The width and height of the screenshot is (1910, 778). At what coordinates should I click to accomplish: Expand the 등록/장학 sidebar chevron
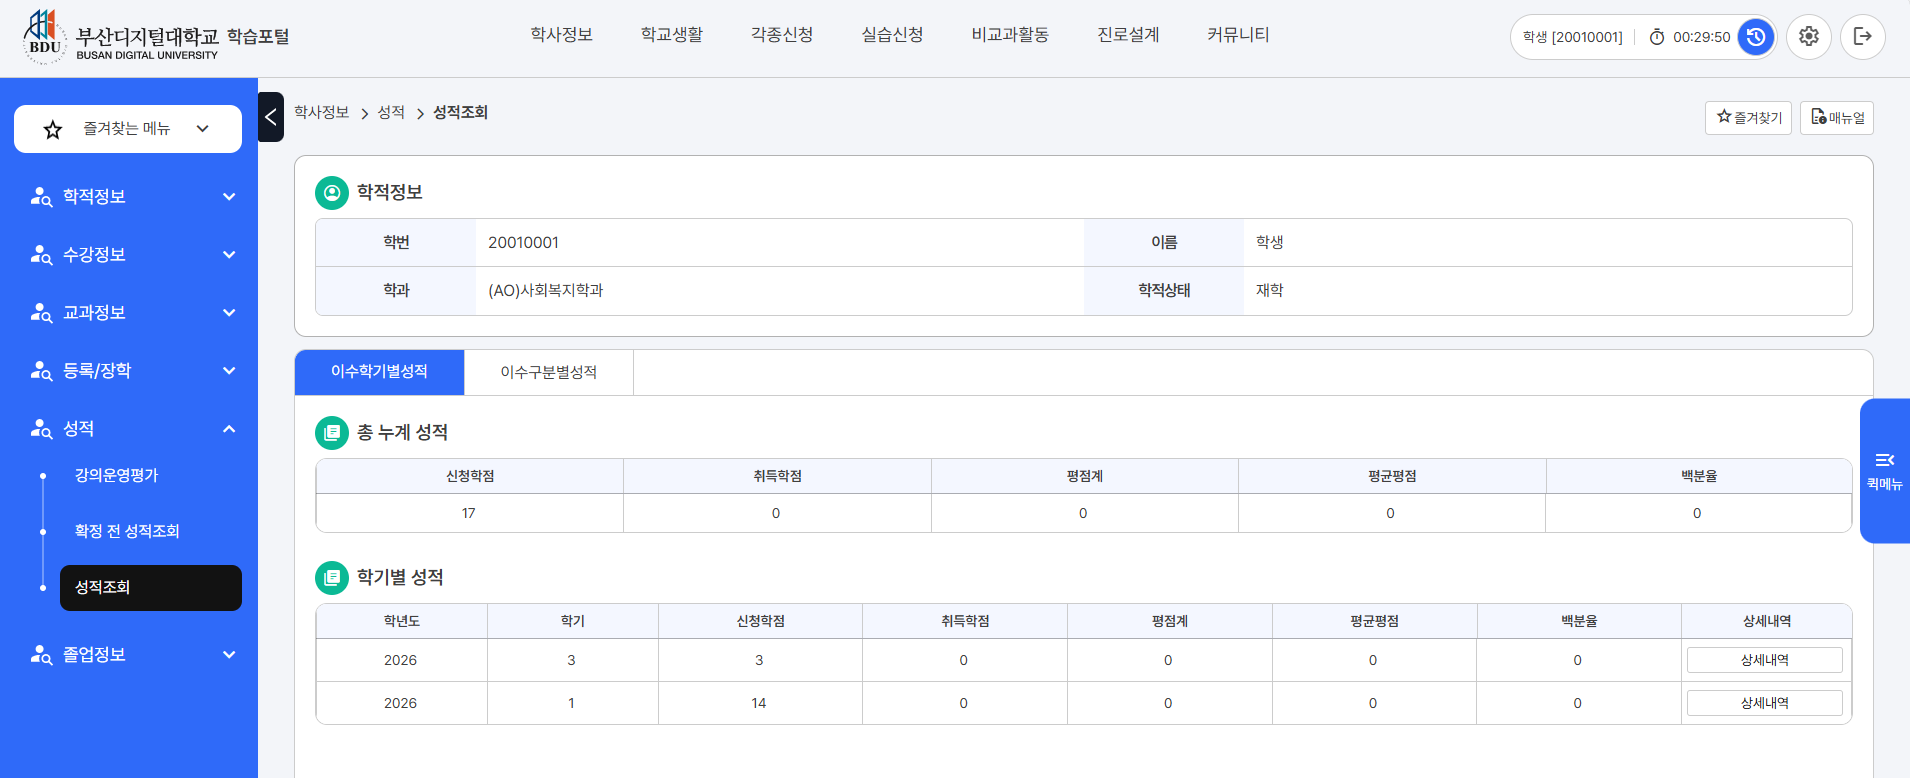(229, 371)
